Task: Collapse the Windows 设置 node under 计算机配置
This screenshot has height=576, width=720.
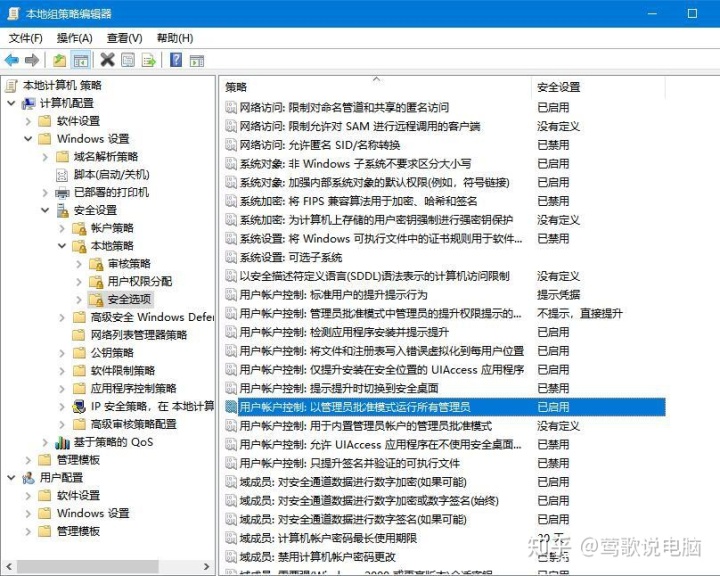Action: tap(28, 139)
